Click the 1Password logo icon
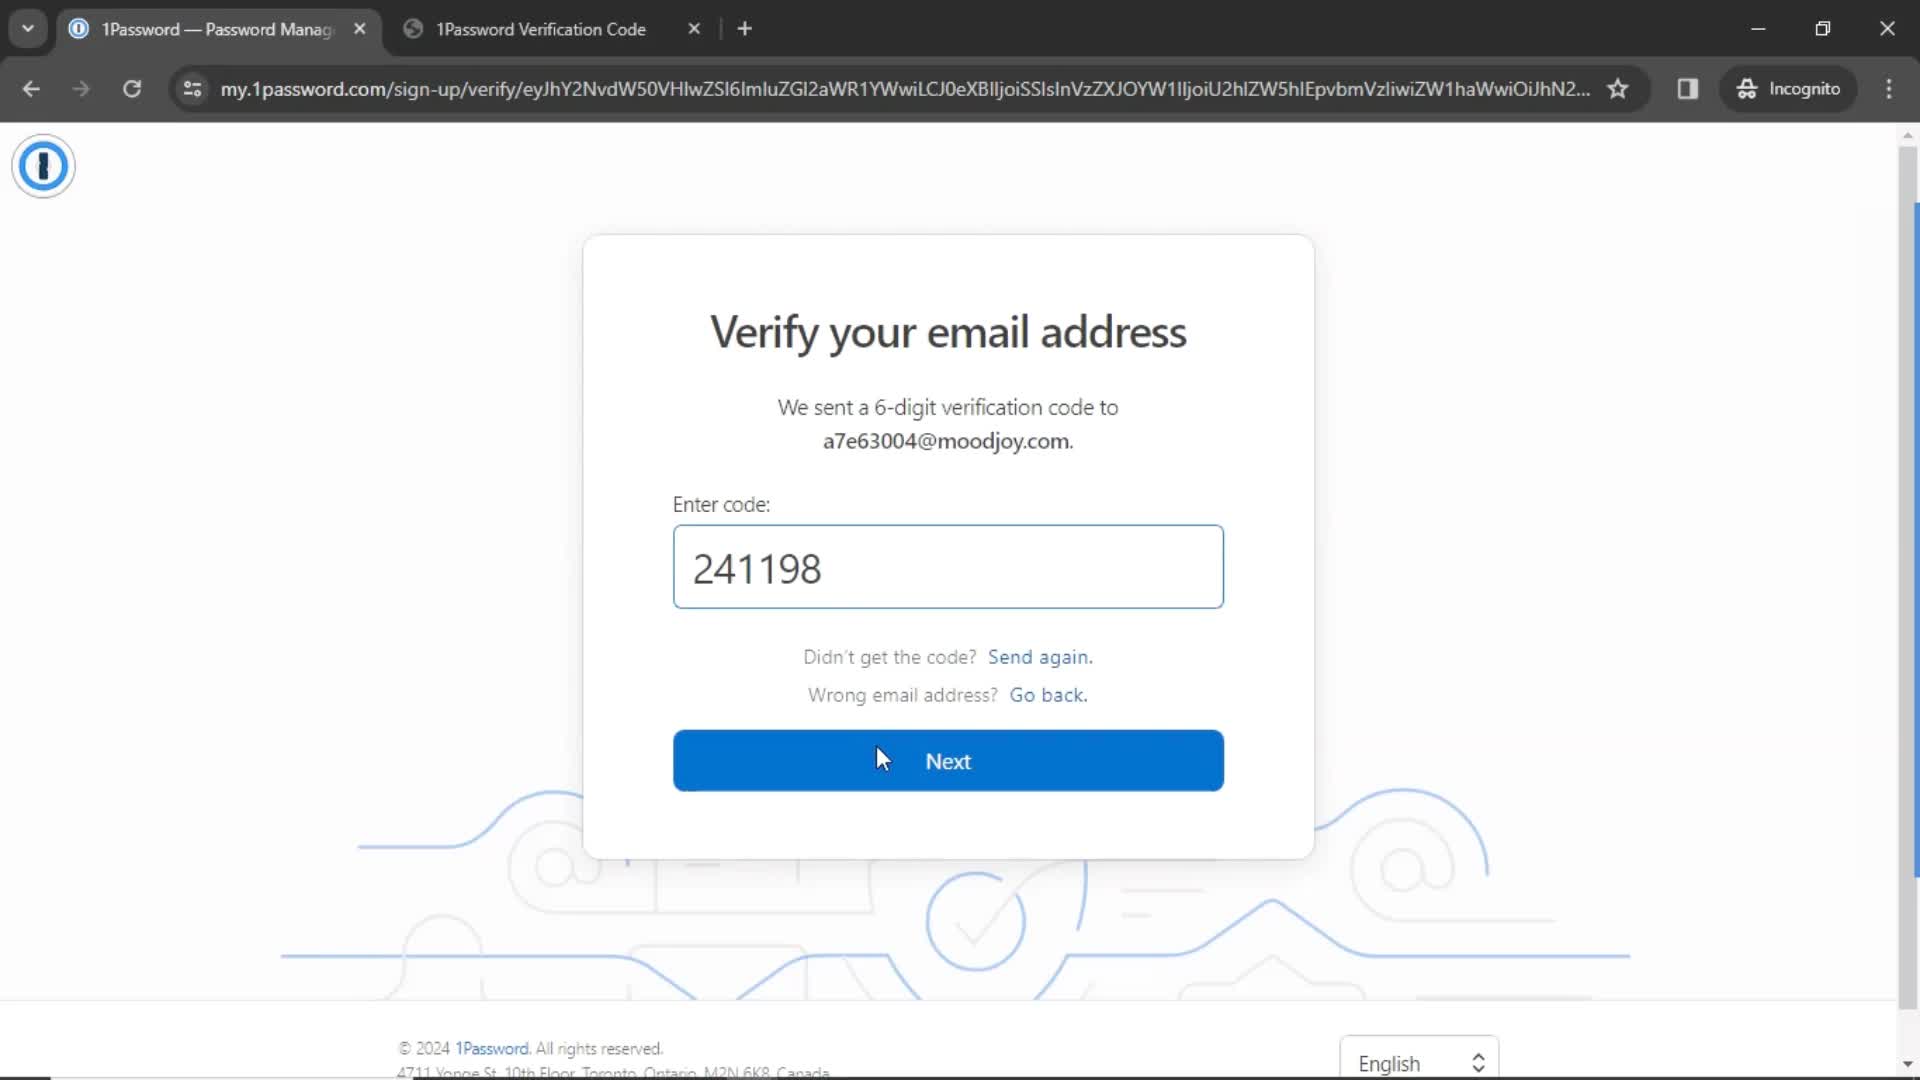The image size is (1920, 1080). [x=42, y=166]
